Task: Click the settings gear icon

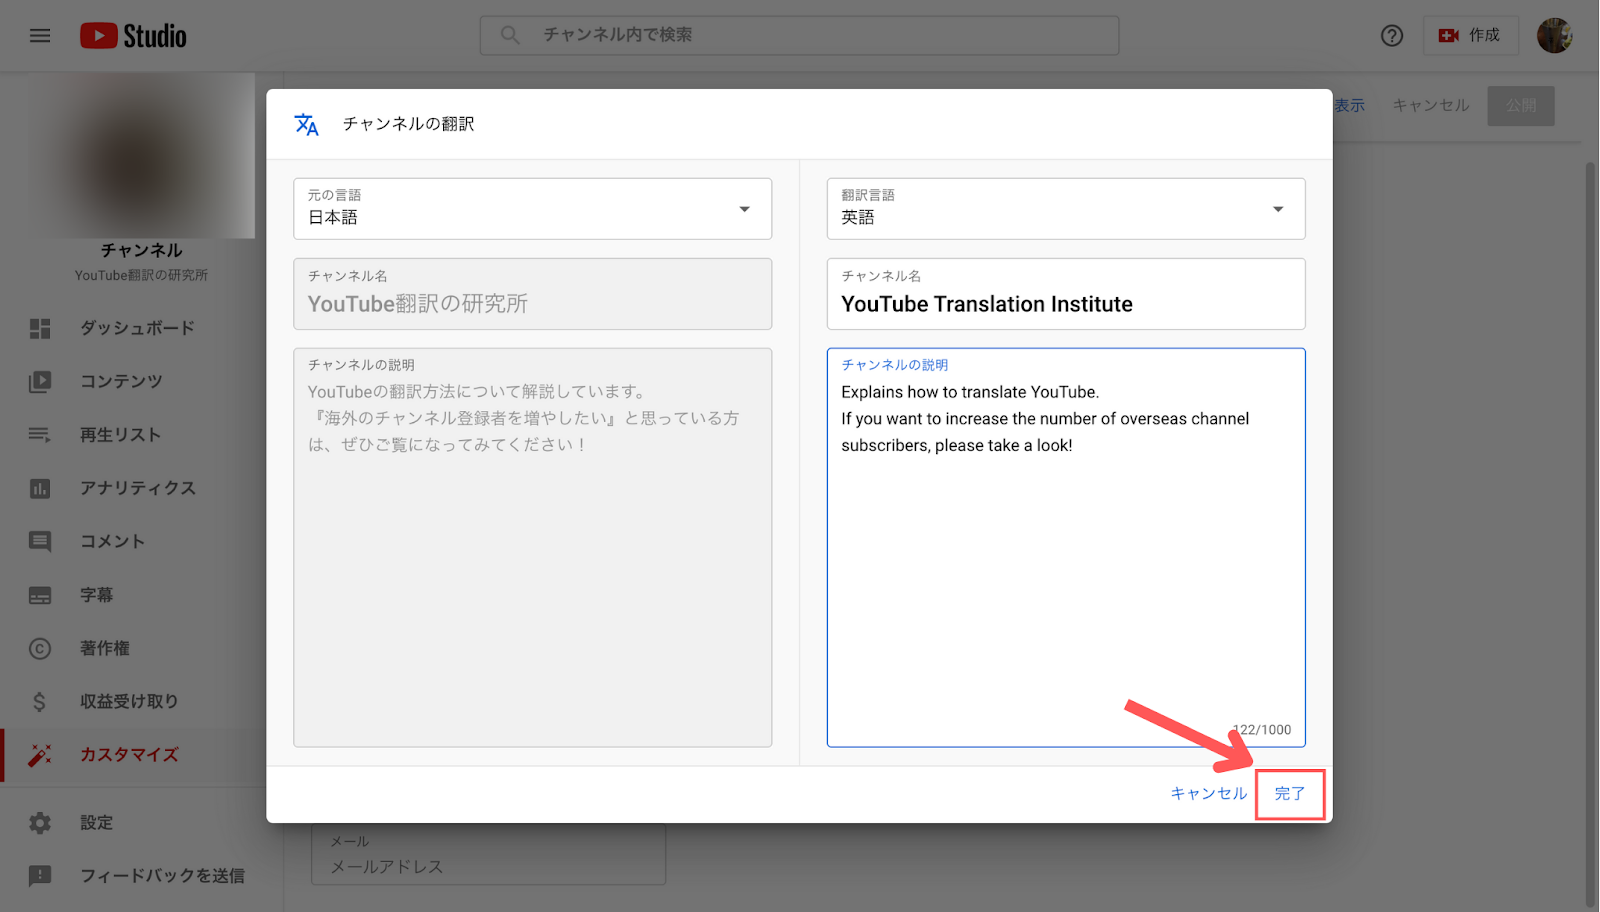Action: [x=40, y=822]
